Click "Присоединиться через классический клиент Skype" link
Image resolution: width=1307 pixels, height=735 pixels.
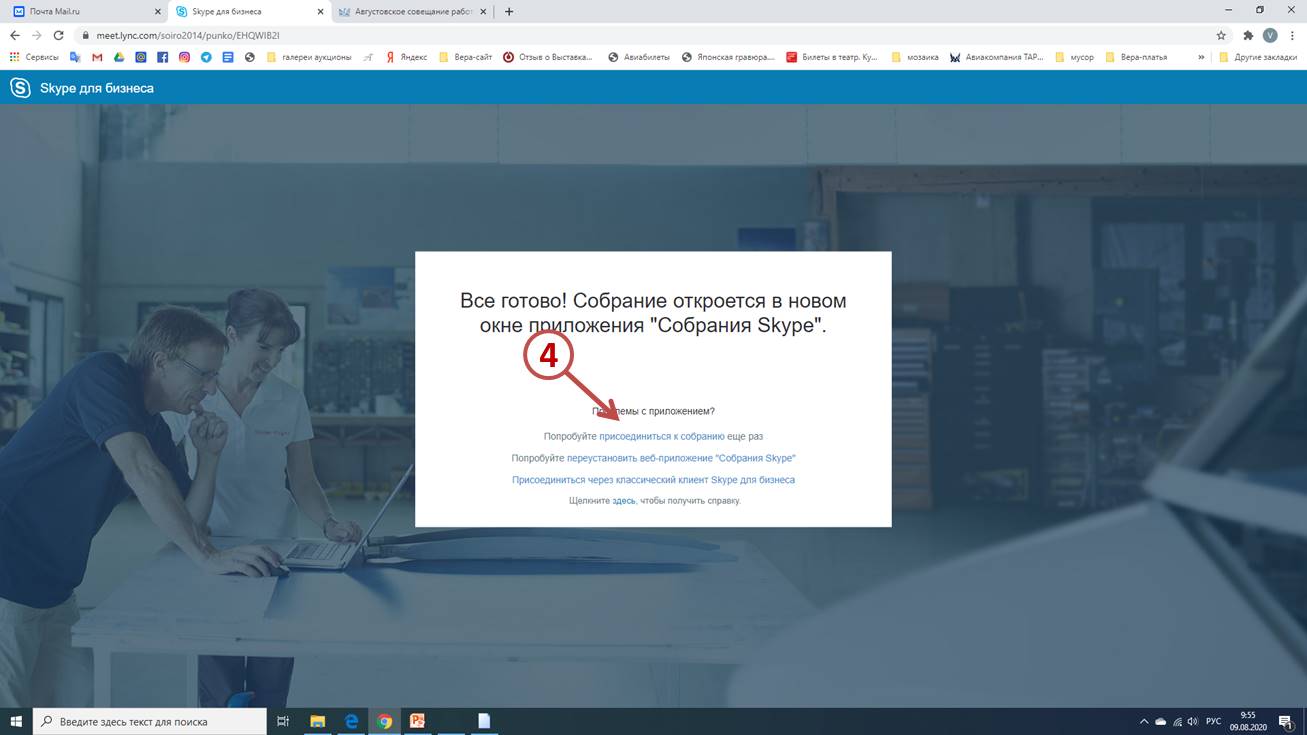653,480
